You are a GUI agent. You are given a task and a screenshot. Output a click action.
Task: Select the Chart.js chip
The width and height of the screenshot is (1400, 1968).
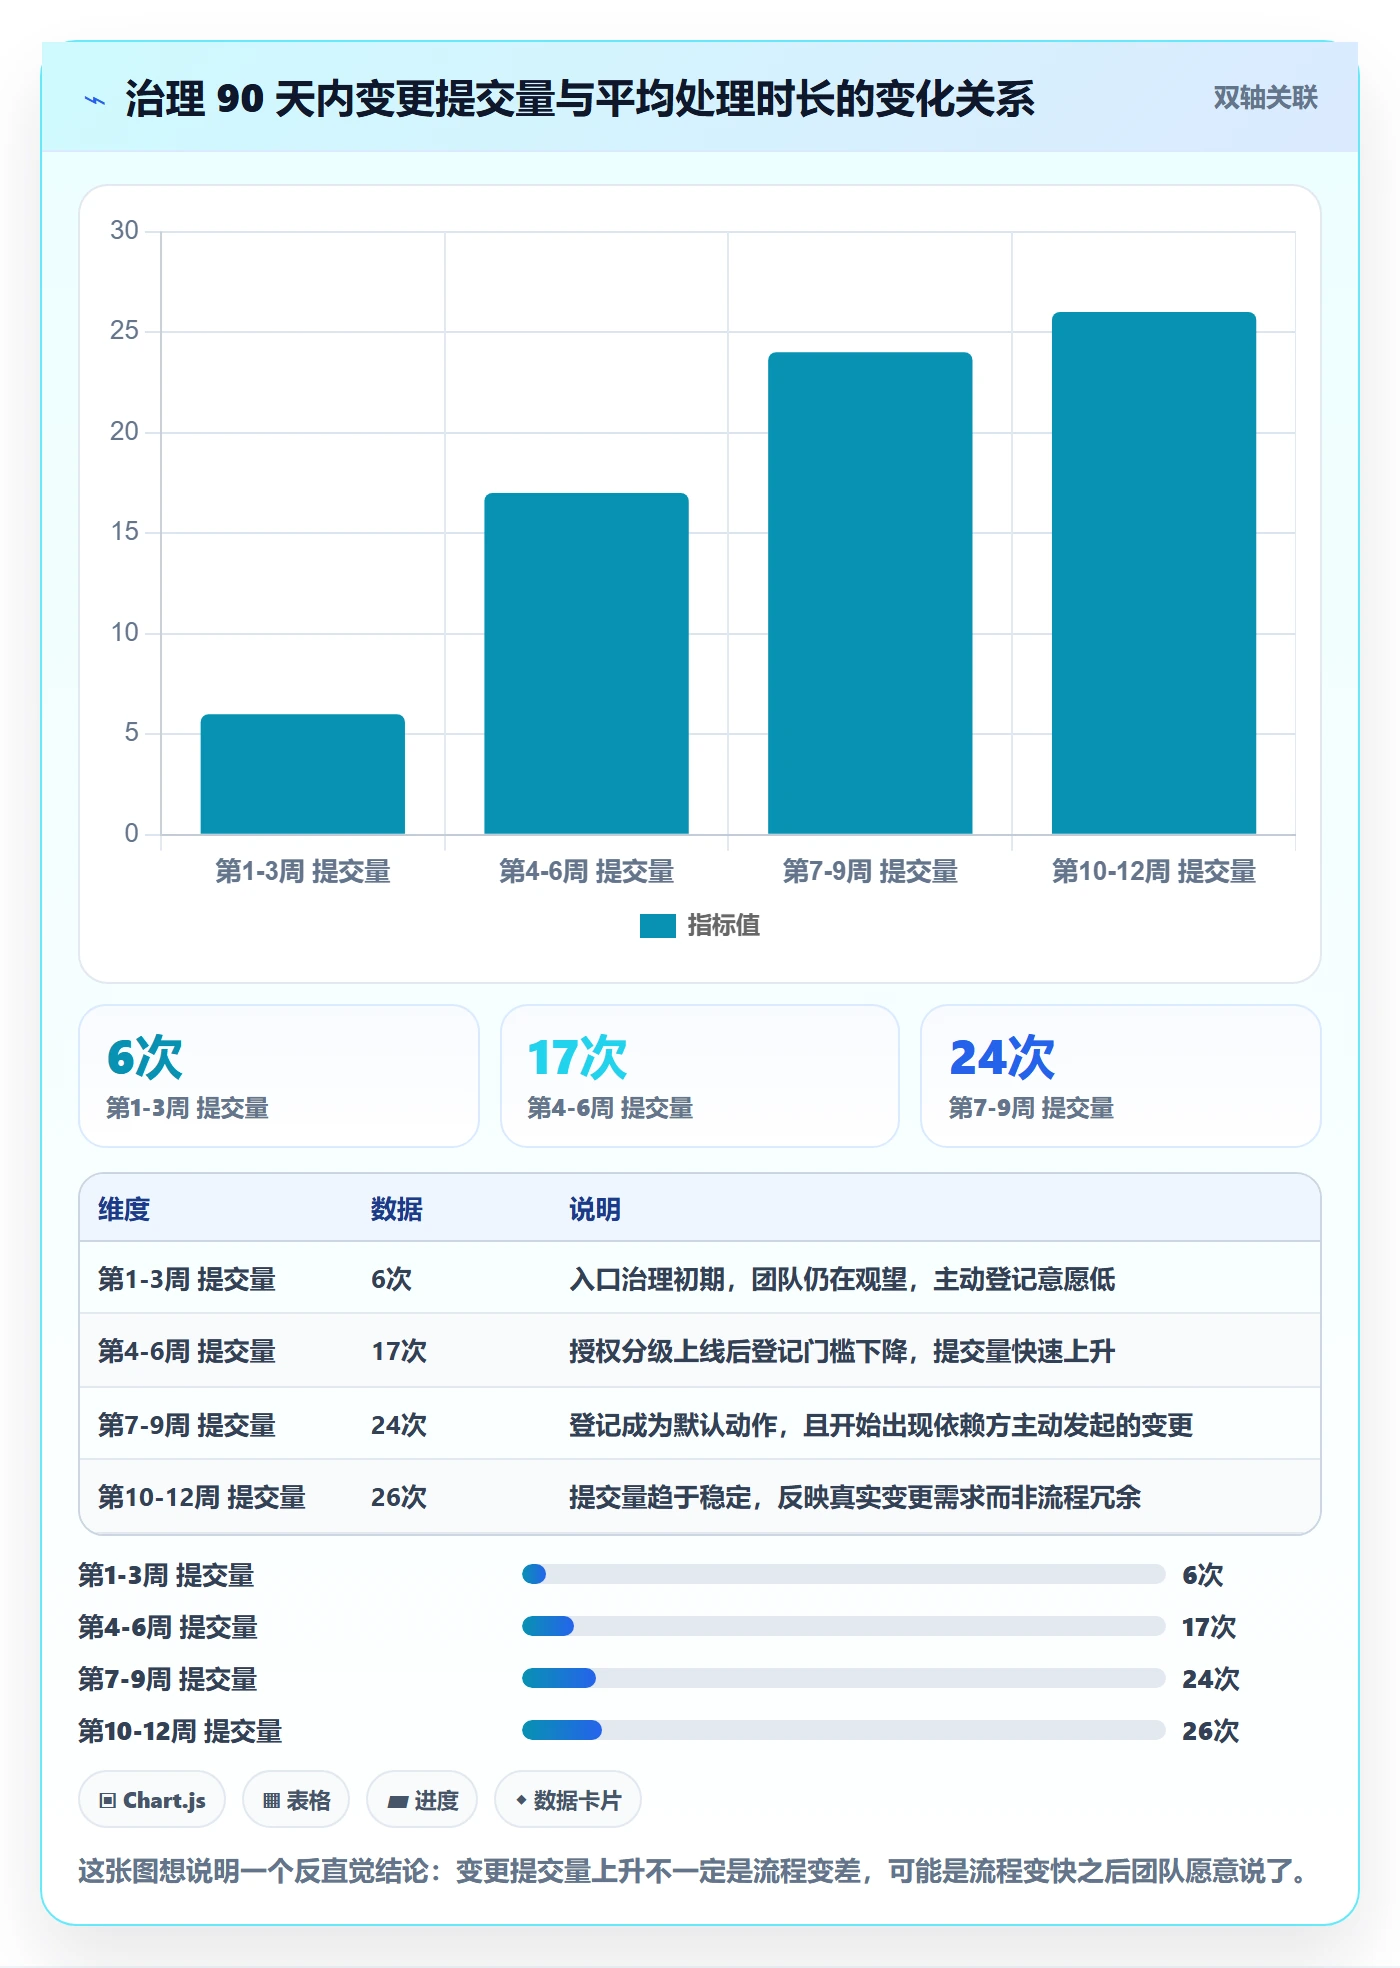(x=152, y=1800)
